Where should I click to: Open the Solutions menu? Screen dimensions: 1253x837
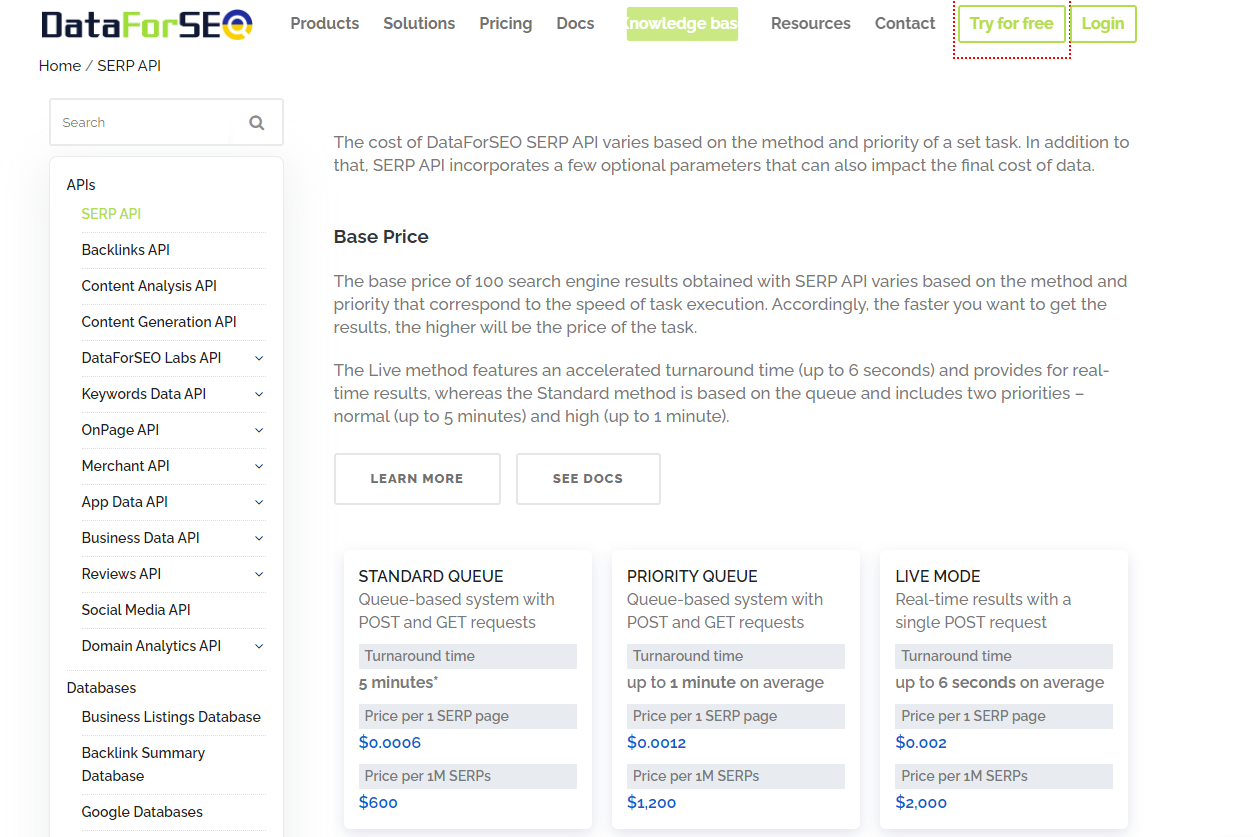[419, 23]
